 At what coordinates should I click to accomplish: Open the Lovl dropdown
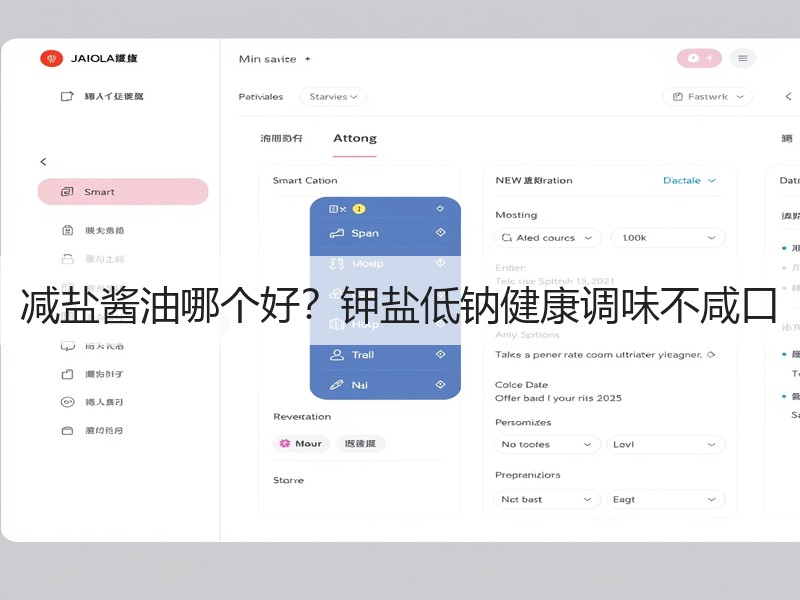click(x=665, y=444)
